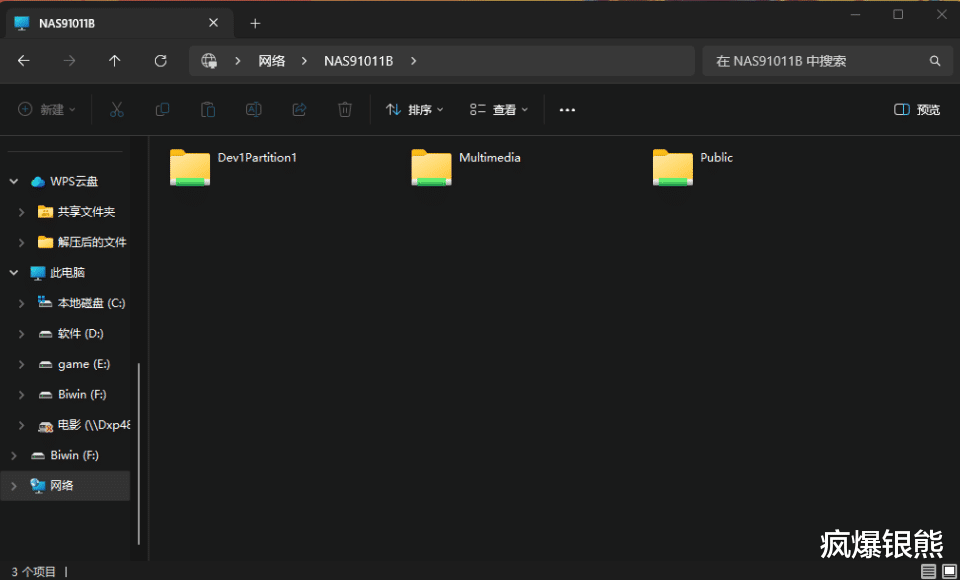
Task: Close the NAS91011B tab
Action: pos(213,23)
